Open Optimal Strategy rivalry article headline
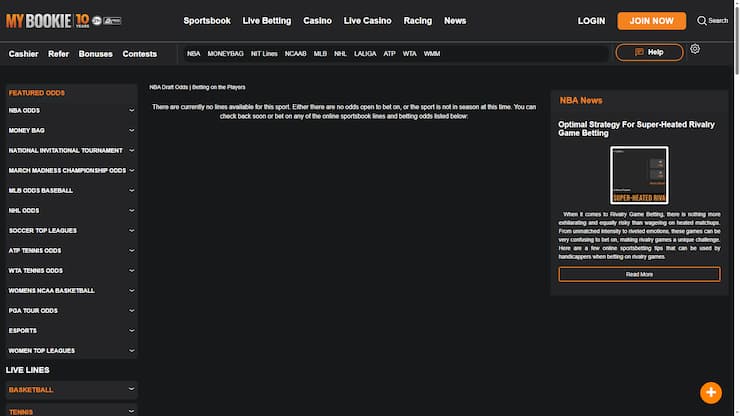The width and height of the screenshot is (740, 416). click(x=636, y=129)
